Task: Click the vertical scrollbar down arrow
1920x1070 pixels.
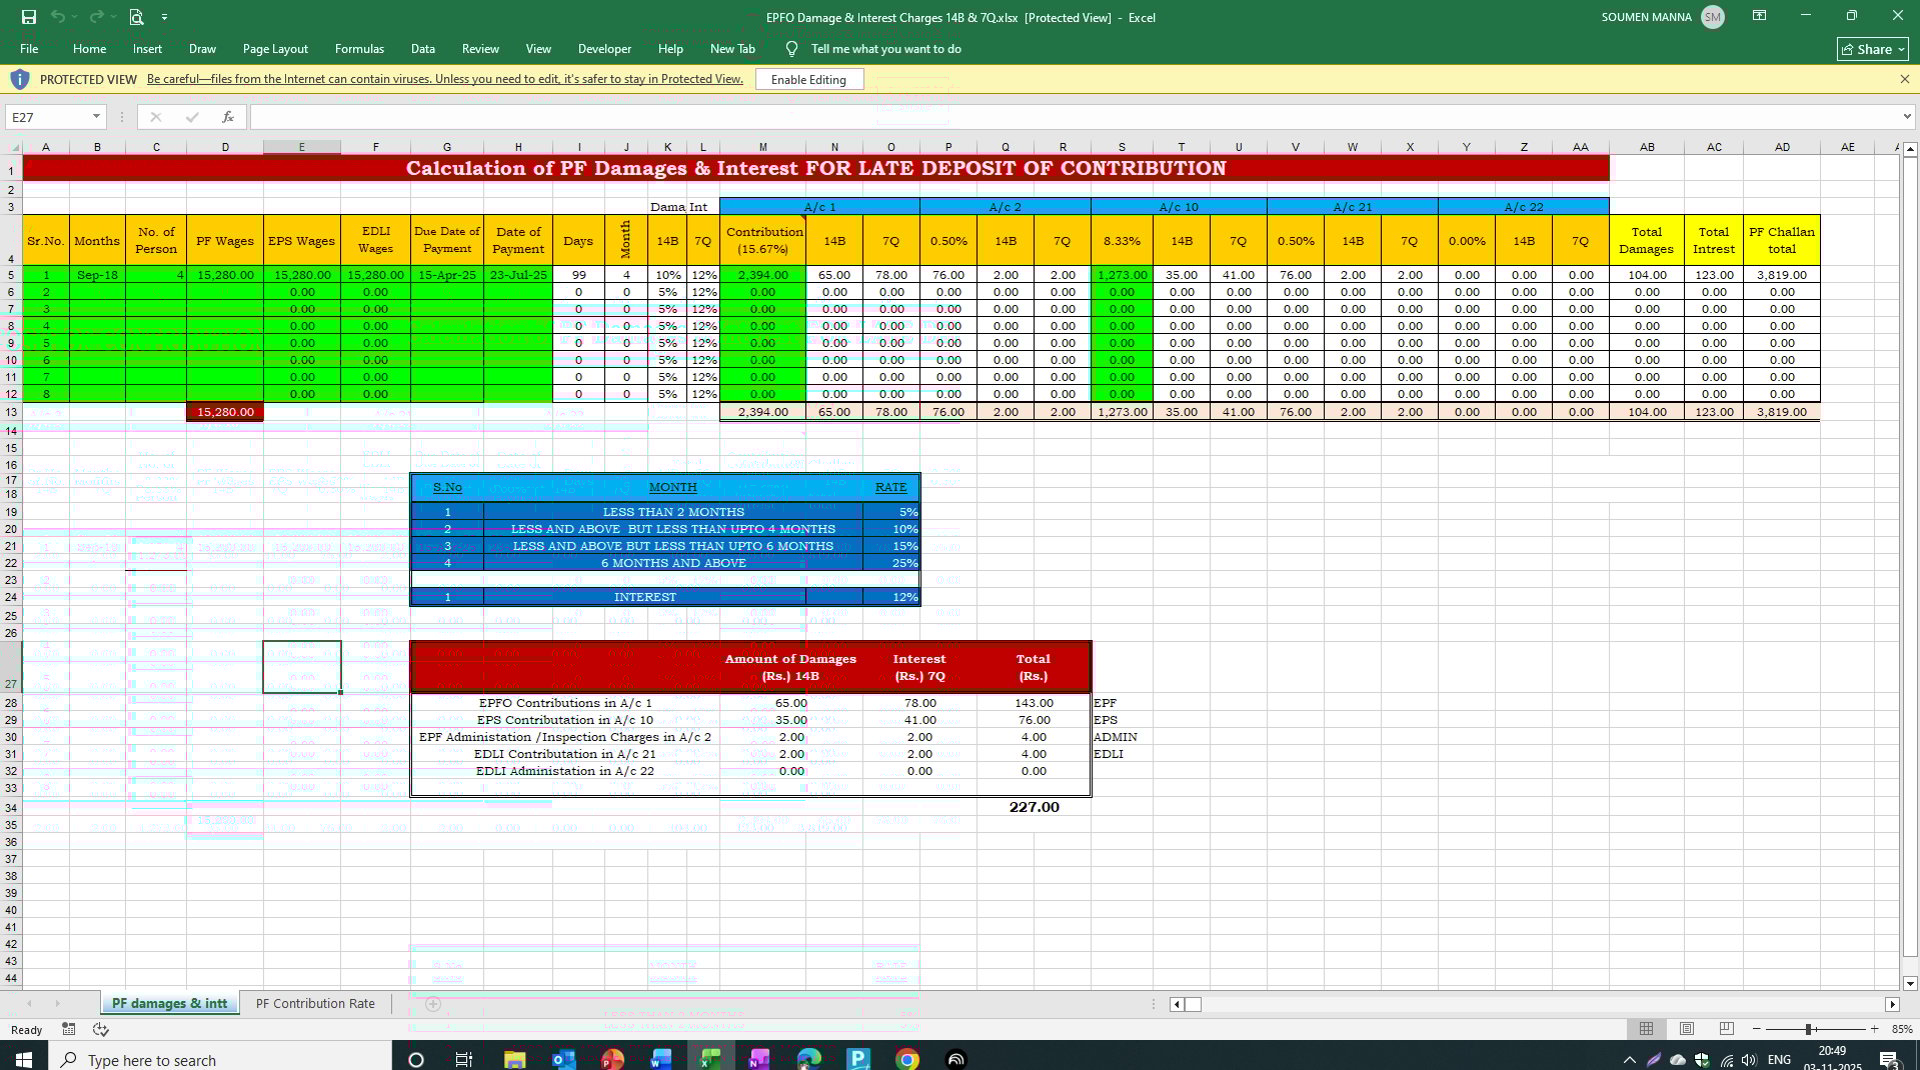Action: pyautogui.click(x=1910, y=983)
